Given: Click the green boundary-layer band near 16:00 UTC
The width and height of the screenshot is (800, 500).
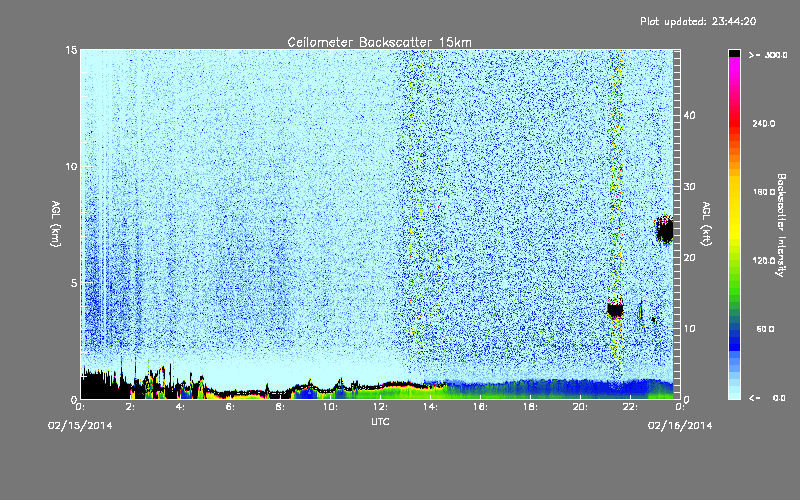Looking at the screenshot, I should pos(480,393).
